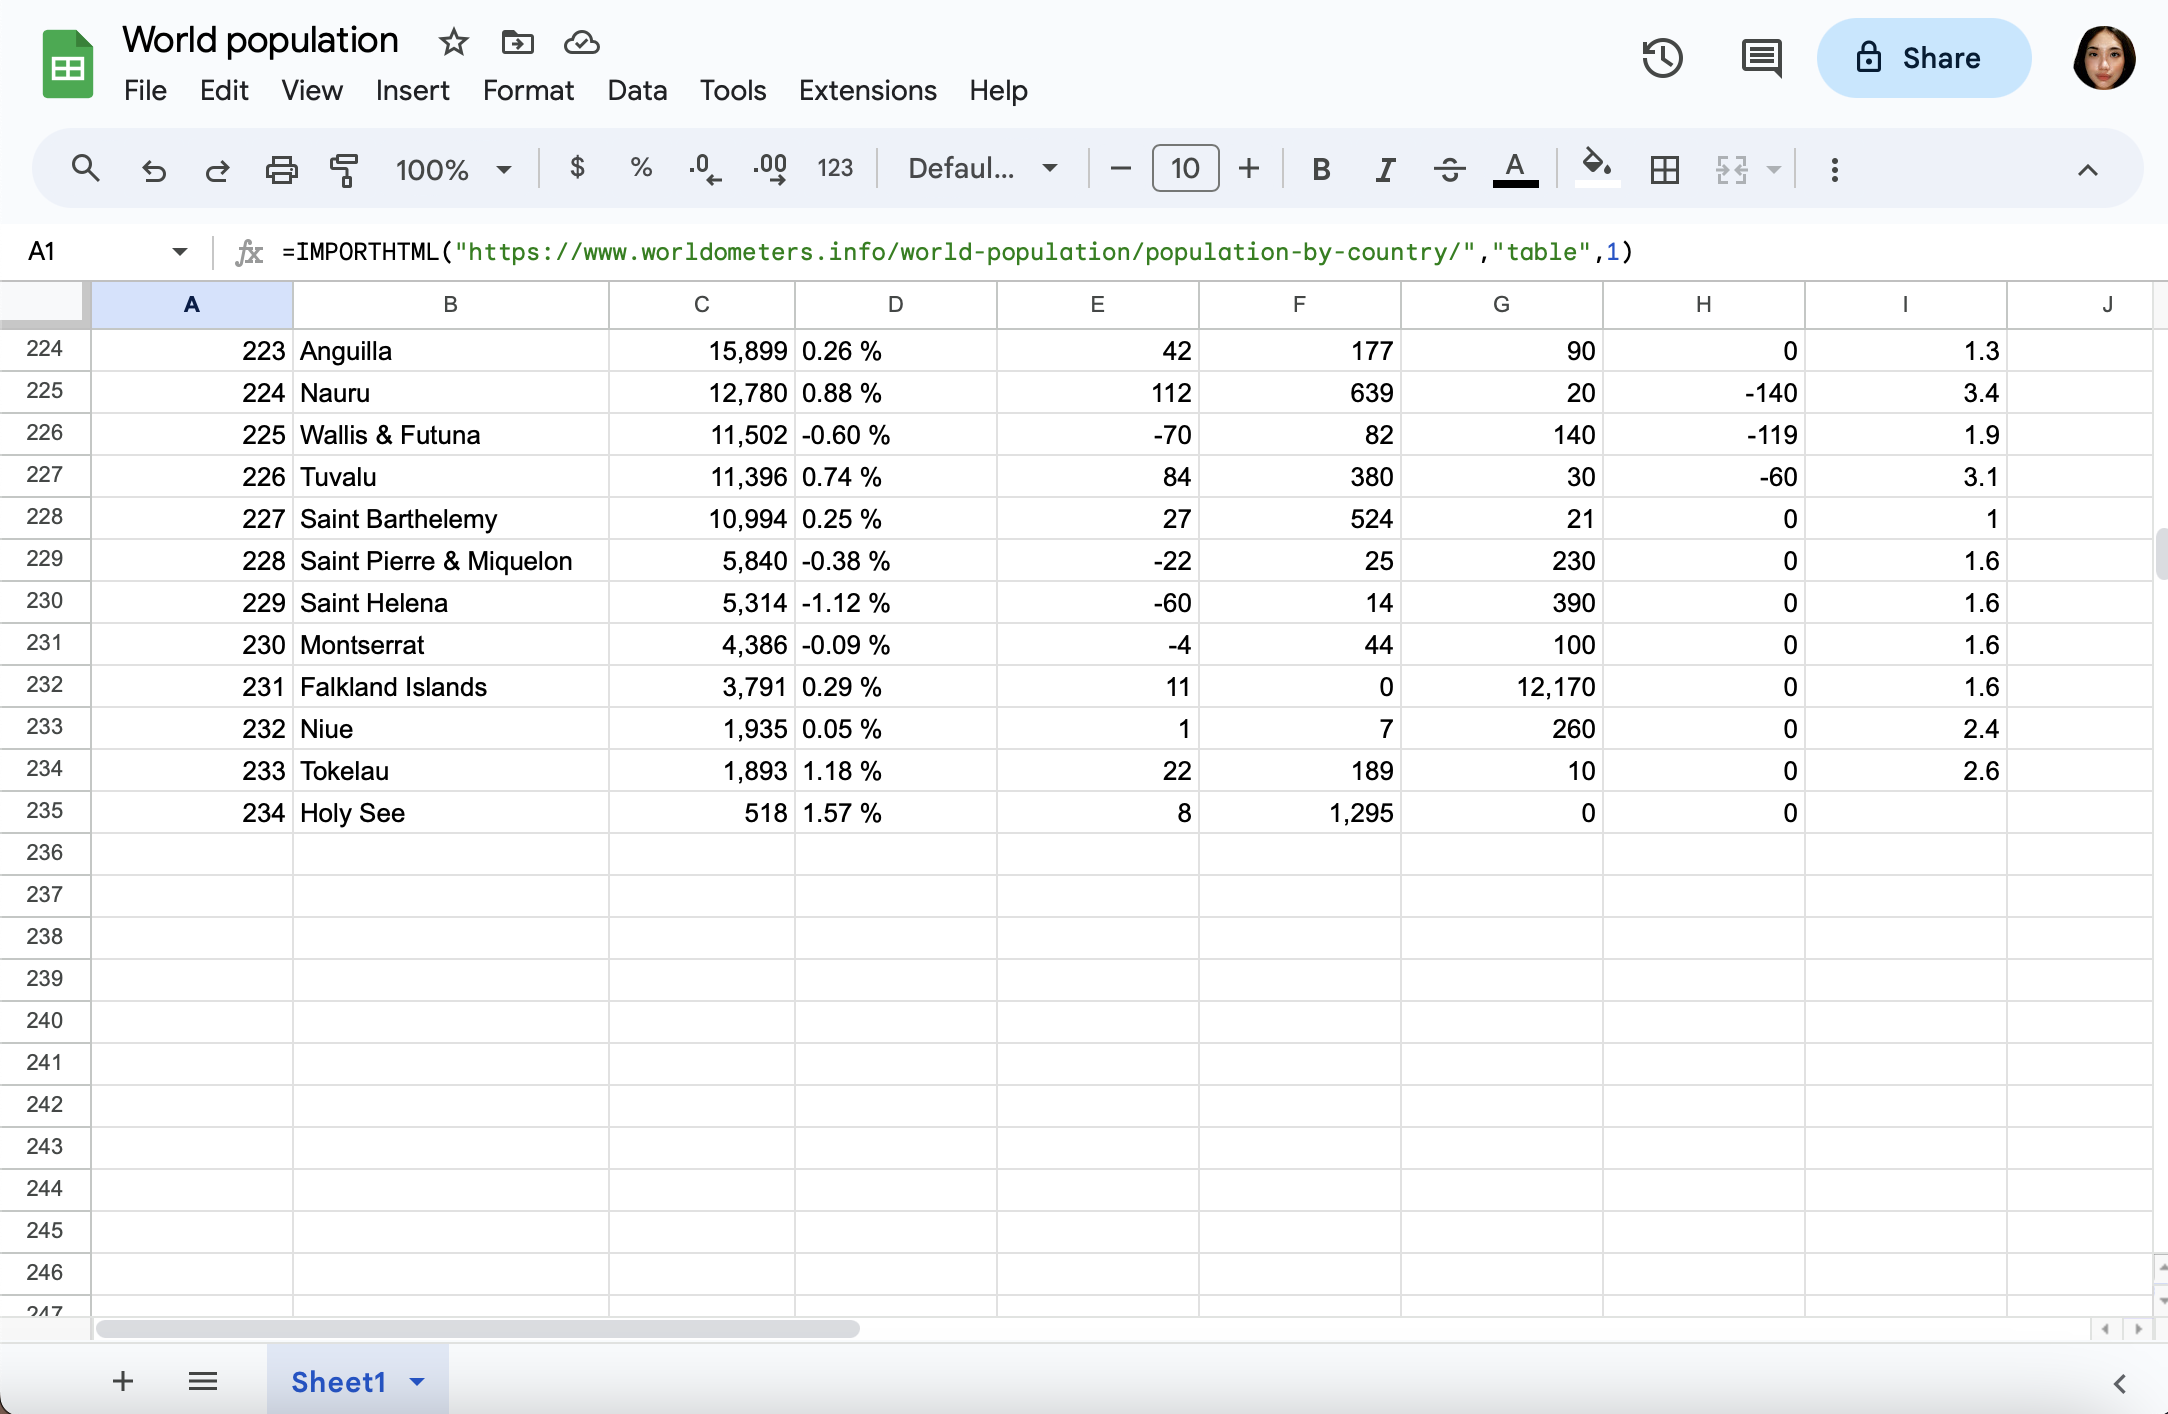Click the move to folder icon
This screenshot has width=2168, height=1414.
[517, 42]
